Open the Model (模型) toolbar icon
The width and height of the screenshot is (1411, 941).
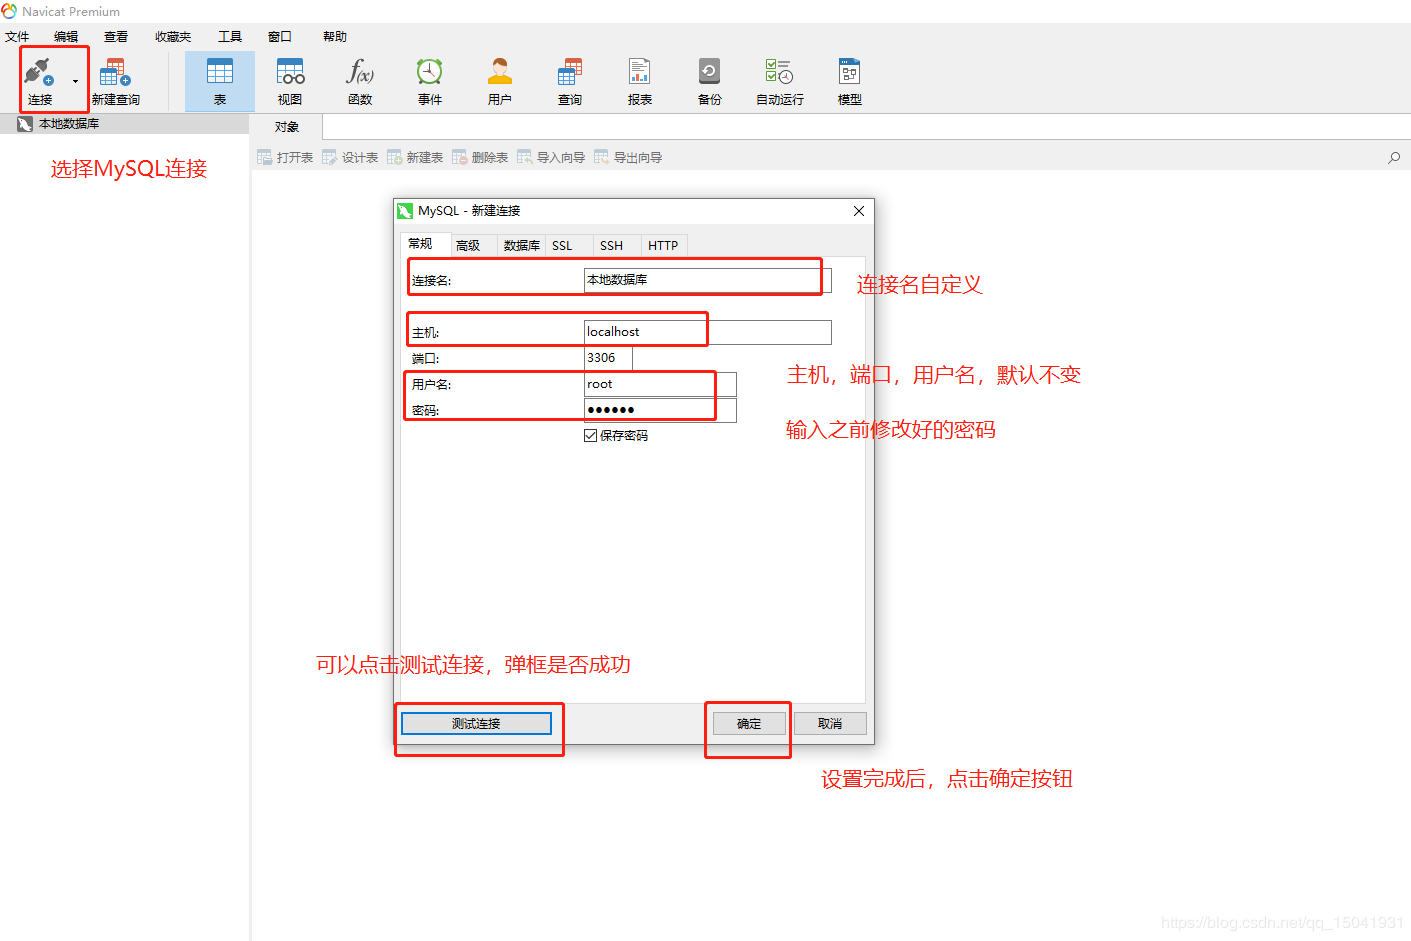(850, 81)
